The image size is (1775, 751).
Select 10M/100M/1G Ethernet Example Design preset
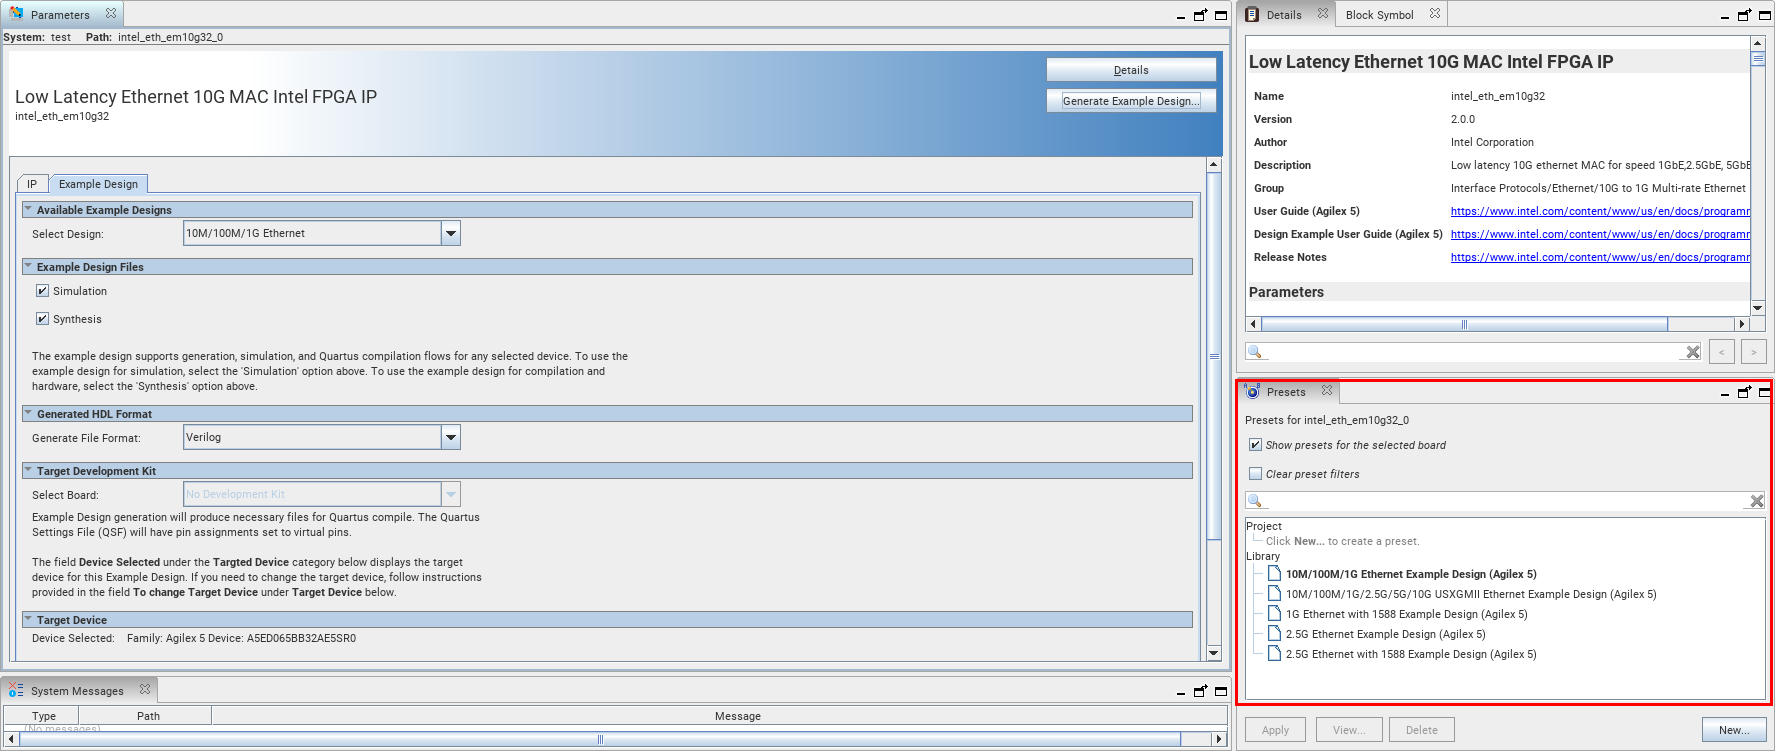pyautogui.click(x=1411, y=574)
